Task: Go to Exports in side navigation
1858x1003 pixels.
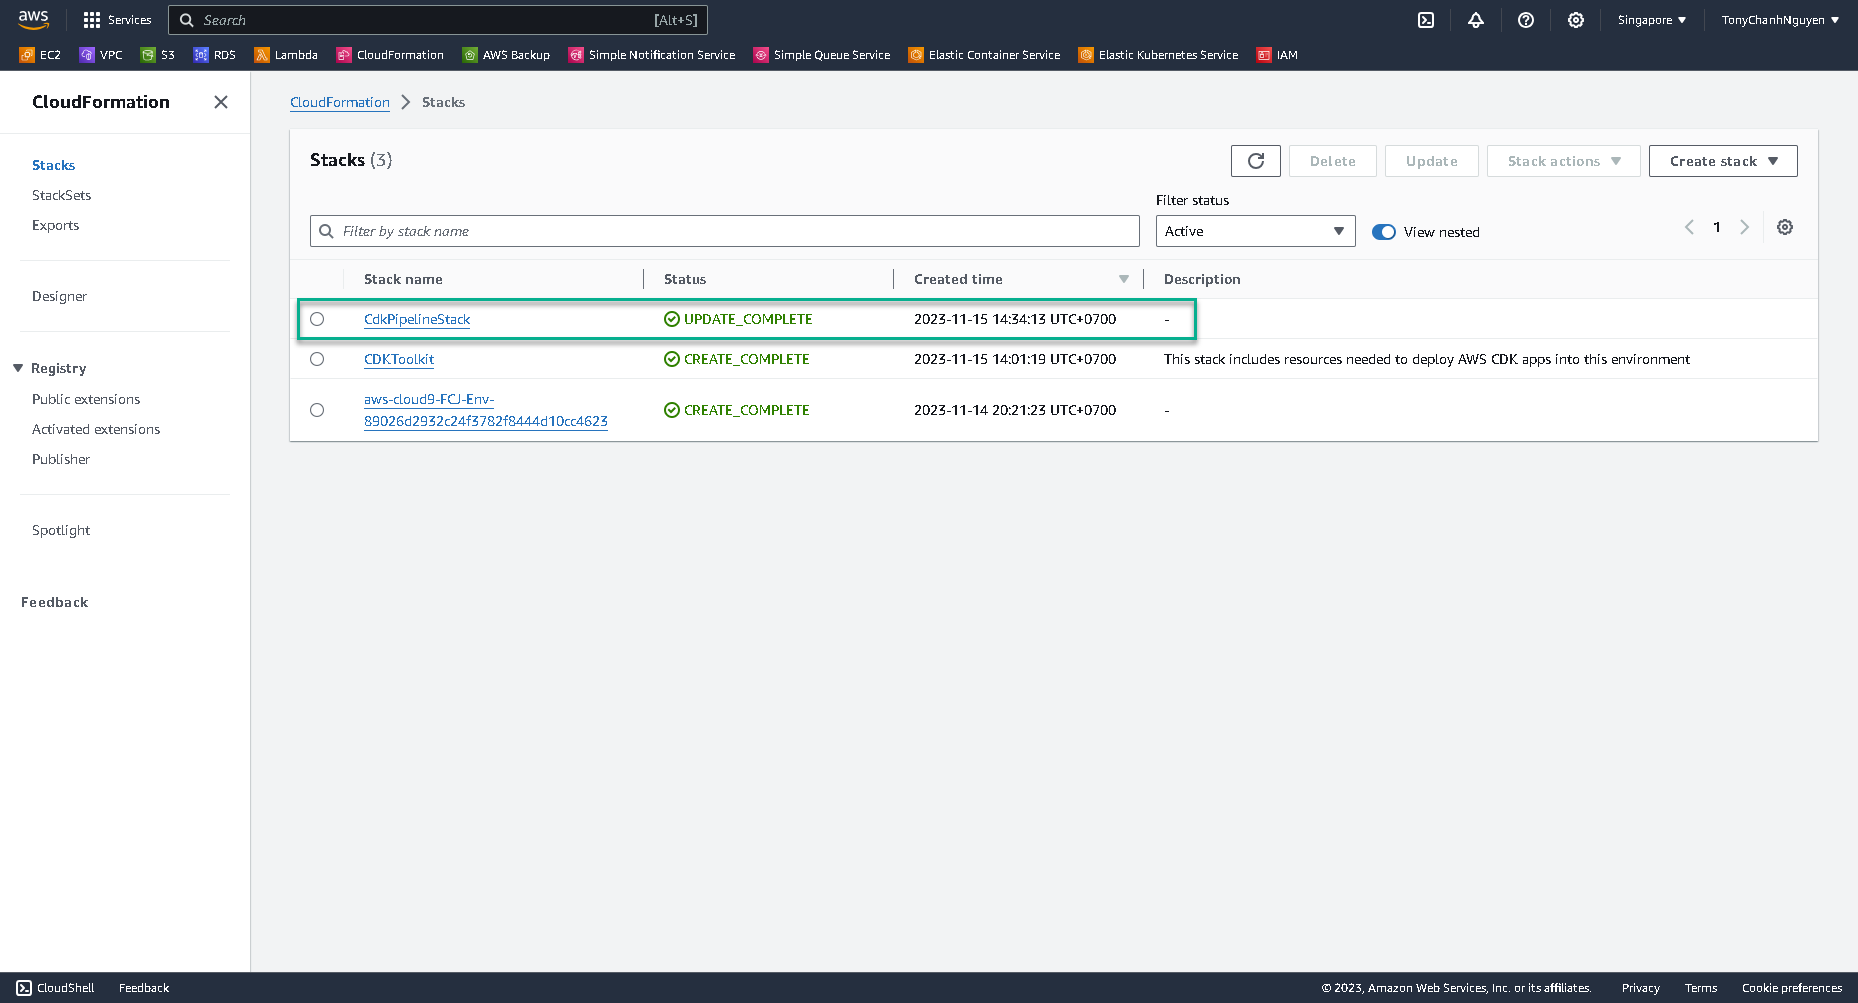Action: [x=56, y=225]
